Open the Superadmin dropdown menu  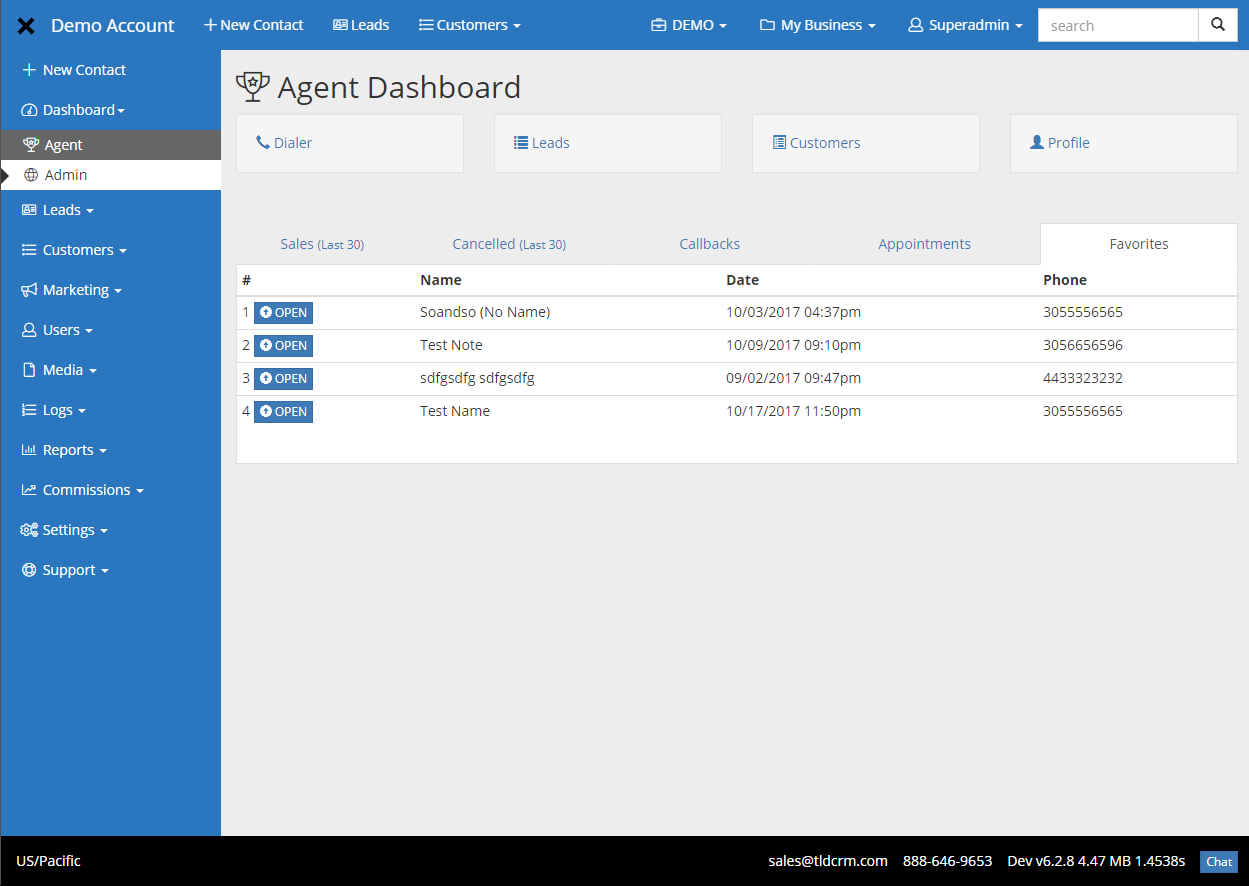click(963, 25)
